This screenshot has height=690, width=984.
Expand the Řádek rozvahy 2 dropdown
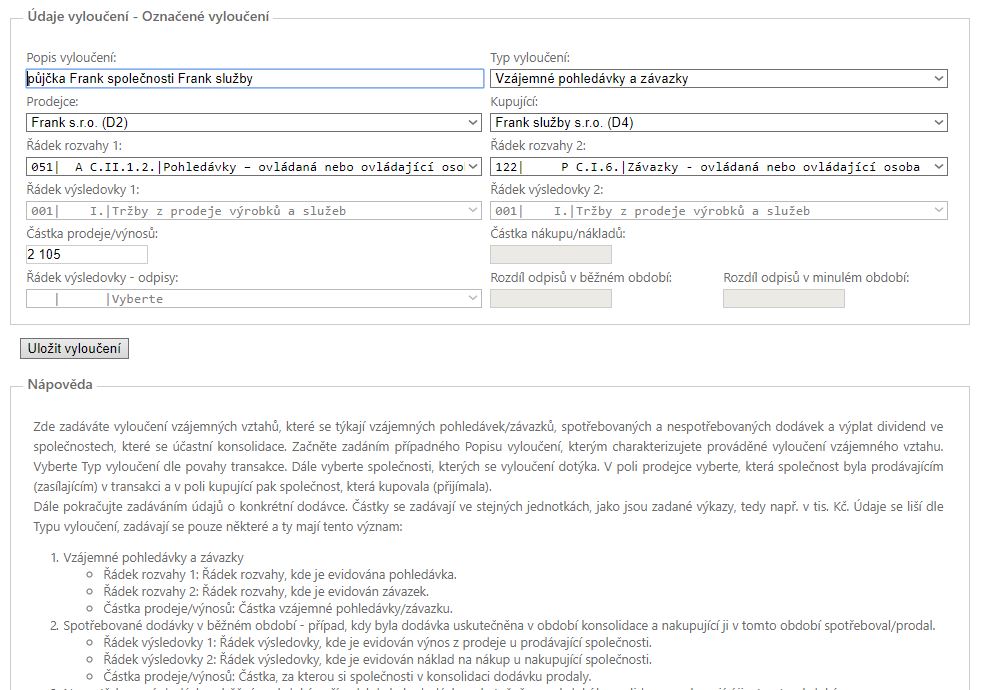click(x=719, y=167)
